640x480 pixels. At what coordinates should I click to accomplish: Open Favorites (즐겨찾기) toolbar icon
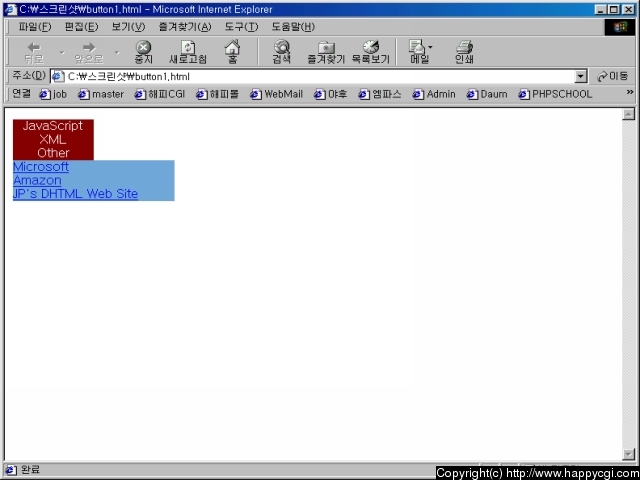click(326, 52)
